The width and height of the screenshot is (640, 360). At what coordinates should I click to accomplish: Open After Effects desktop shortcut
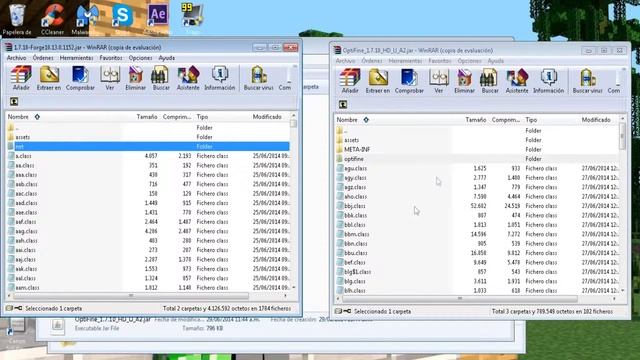click(x=158, y=19)
